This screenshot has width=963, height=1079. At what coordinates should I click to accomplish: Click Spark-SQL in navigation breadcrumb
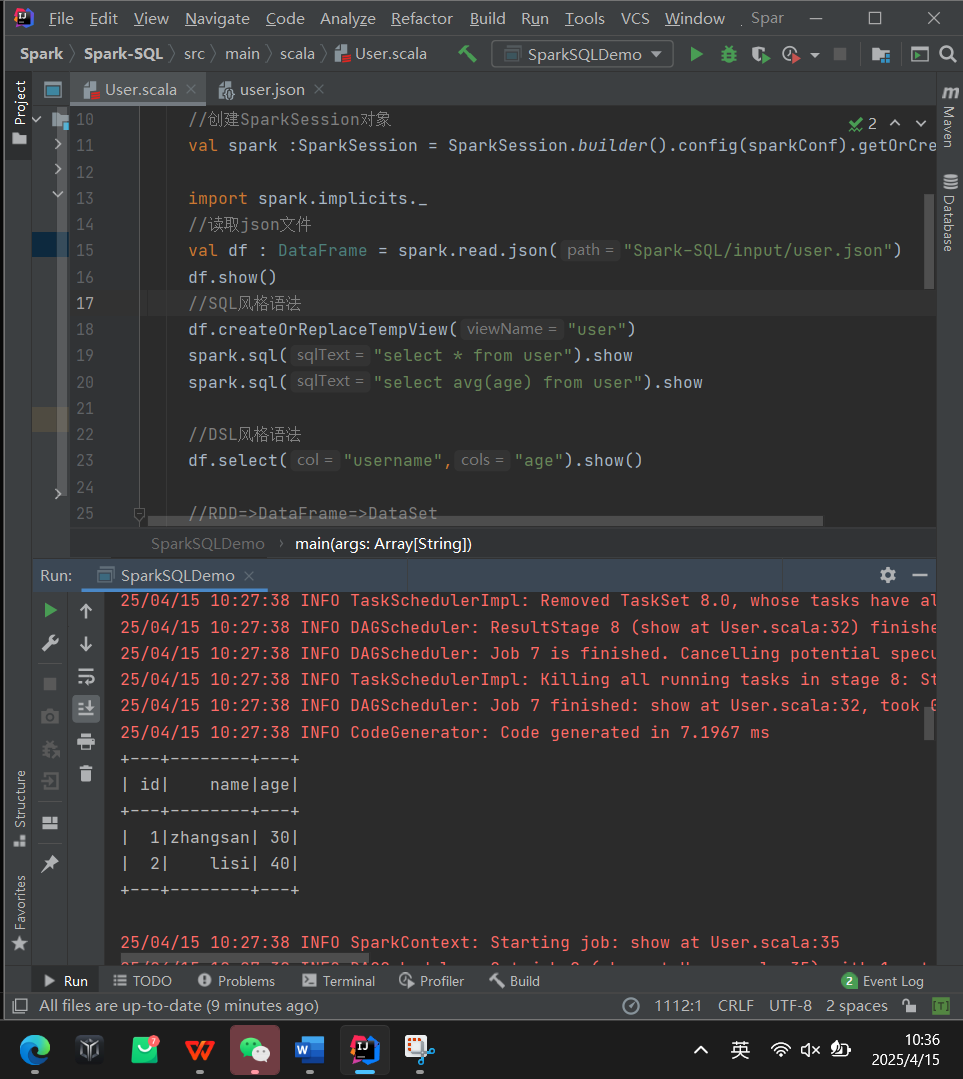[x=123, y=54]
